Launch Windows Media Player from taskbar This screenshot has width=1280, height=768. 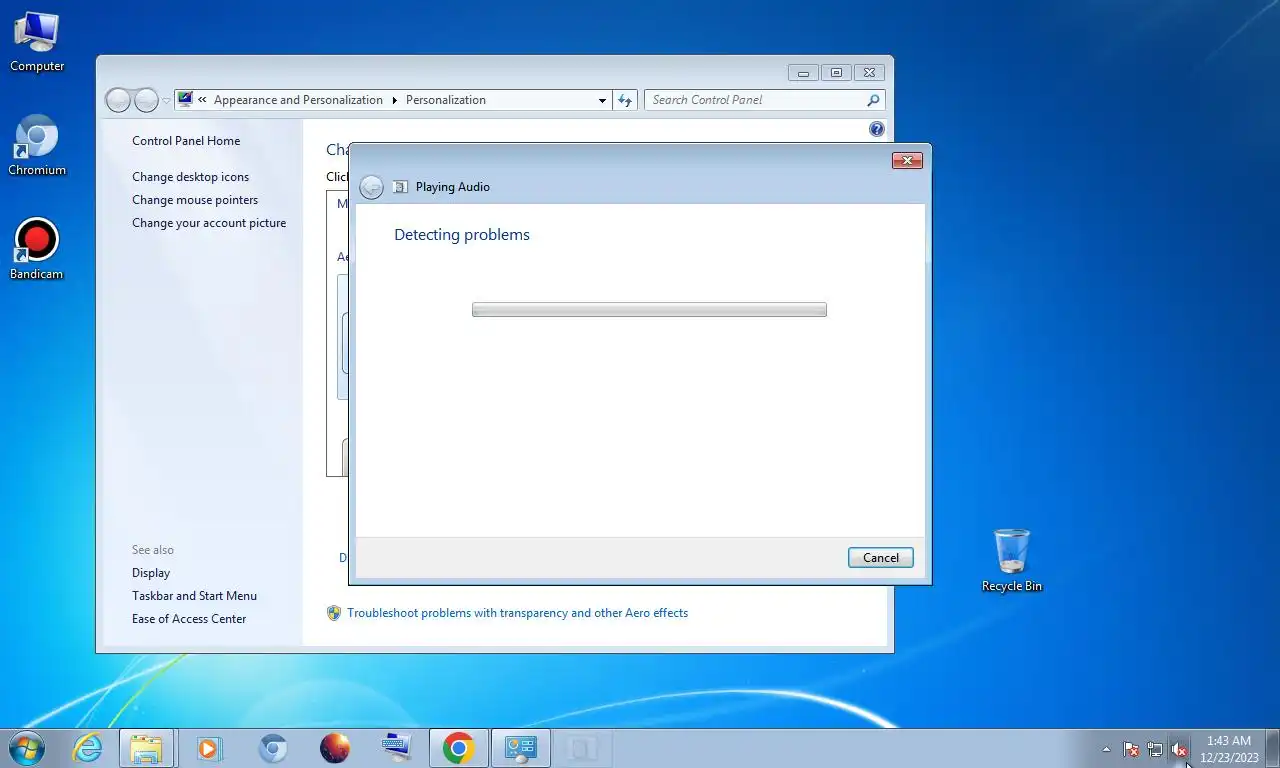point(208,748)
